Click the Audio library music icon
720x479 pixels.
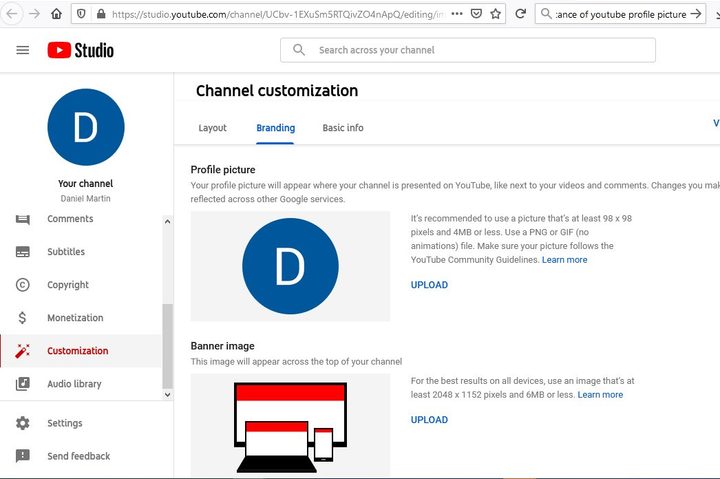[x=22, y=384]
